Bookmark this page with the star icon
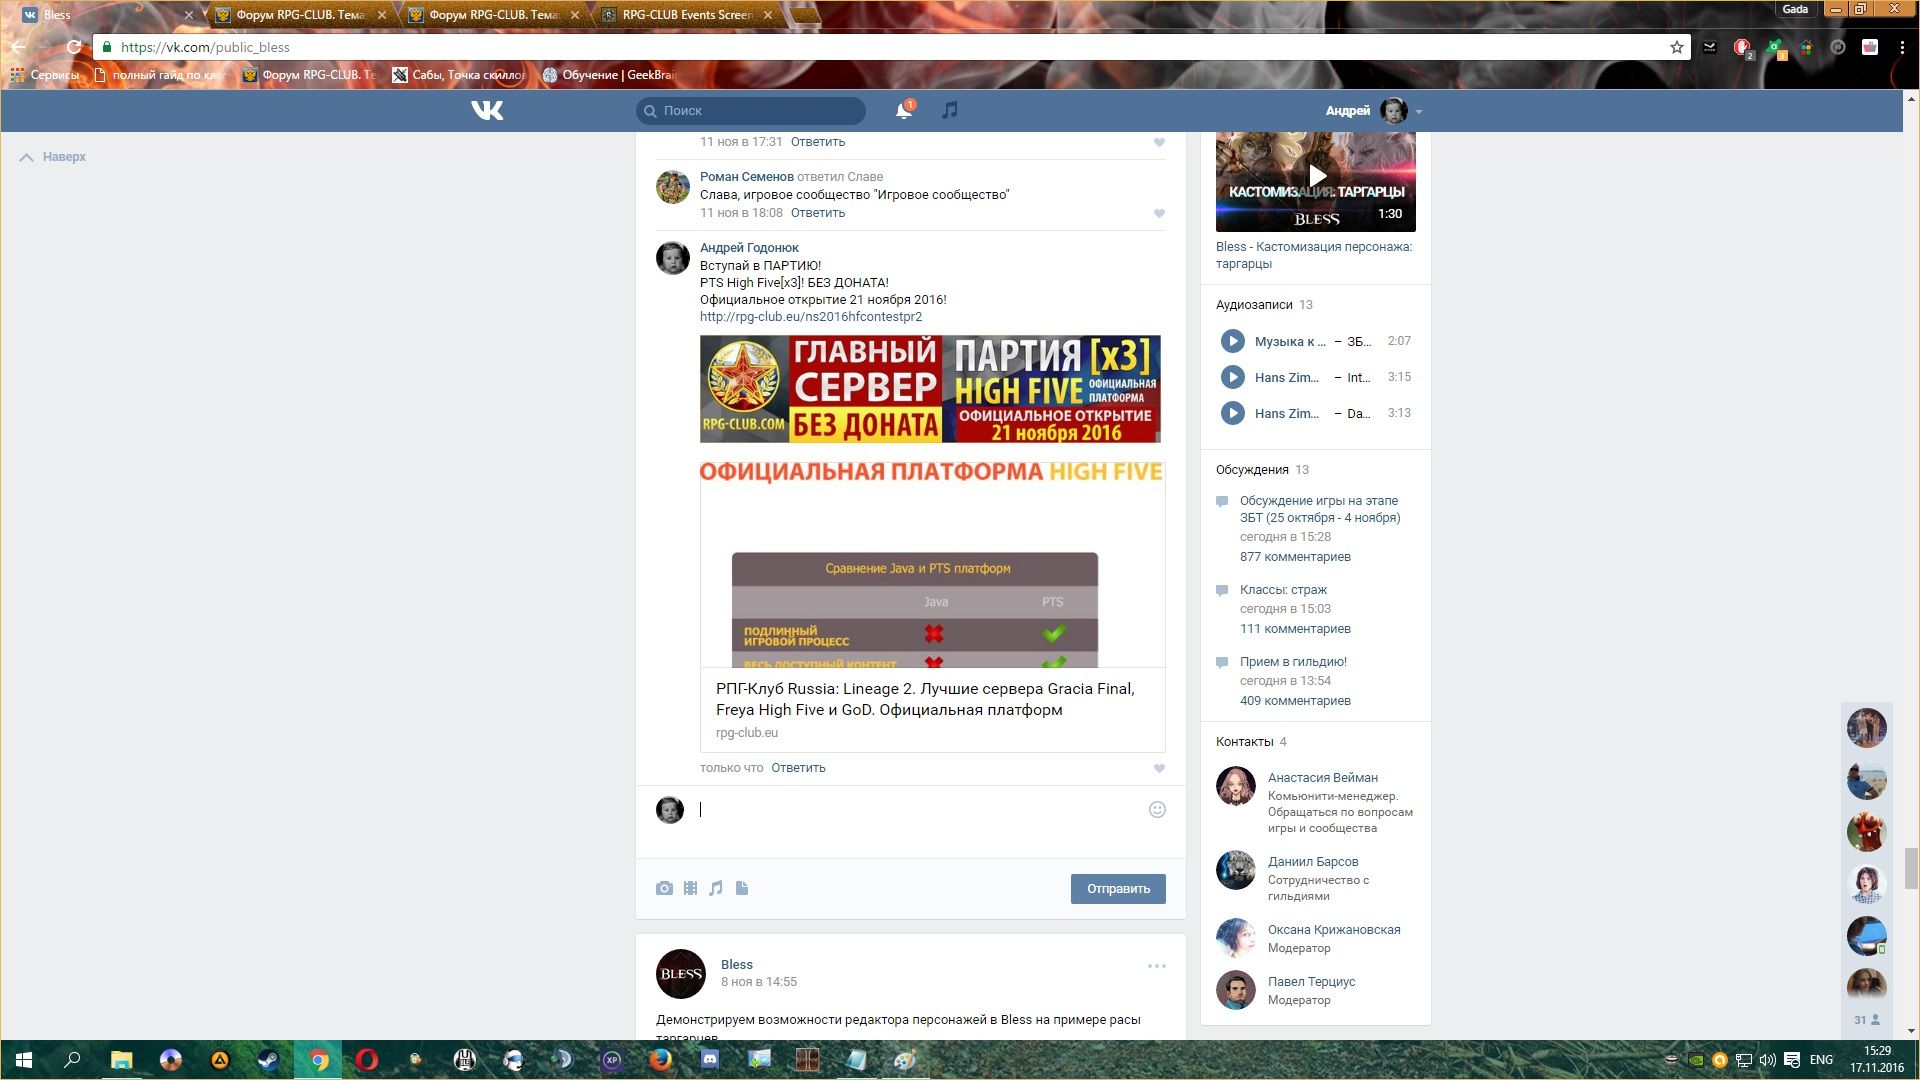Screen dimensions: 1920x1080 tap(1677, 47)
